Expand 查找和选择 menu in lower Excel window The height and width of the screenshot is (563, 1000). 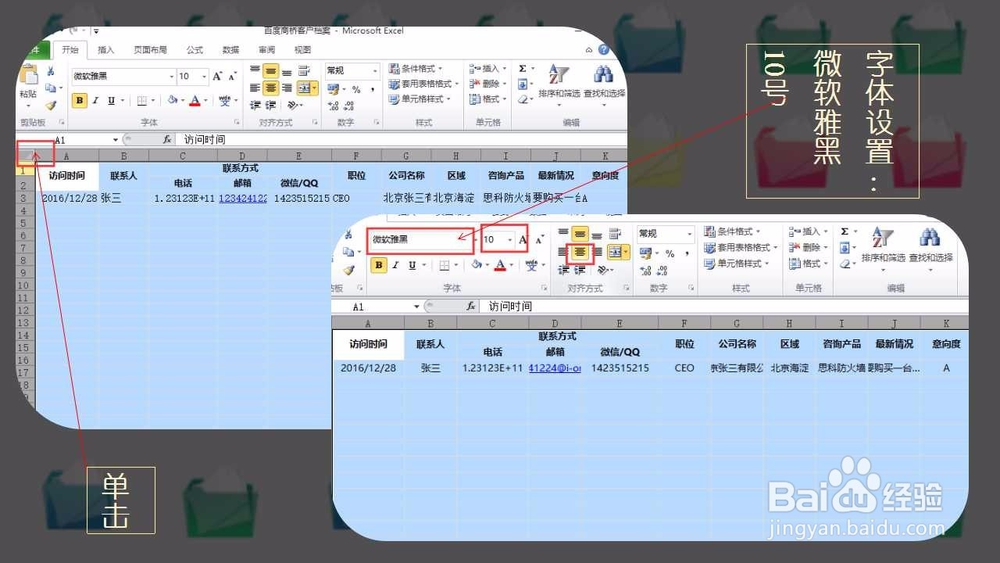930,247
